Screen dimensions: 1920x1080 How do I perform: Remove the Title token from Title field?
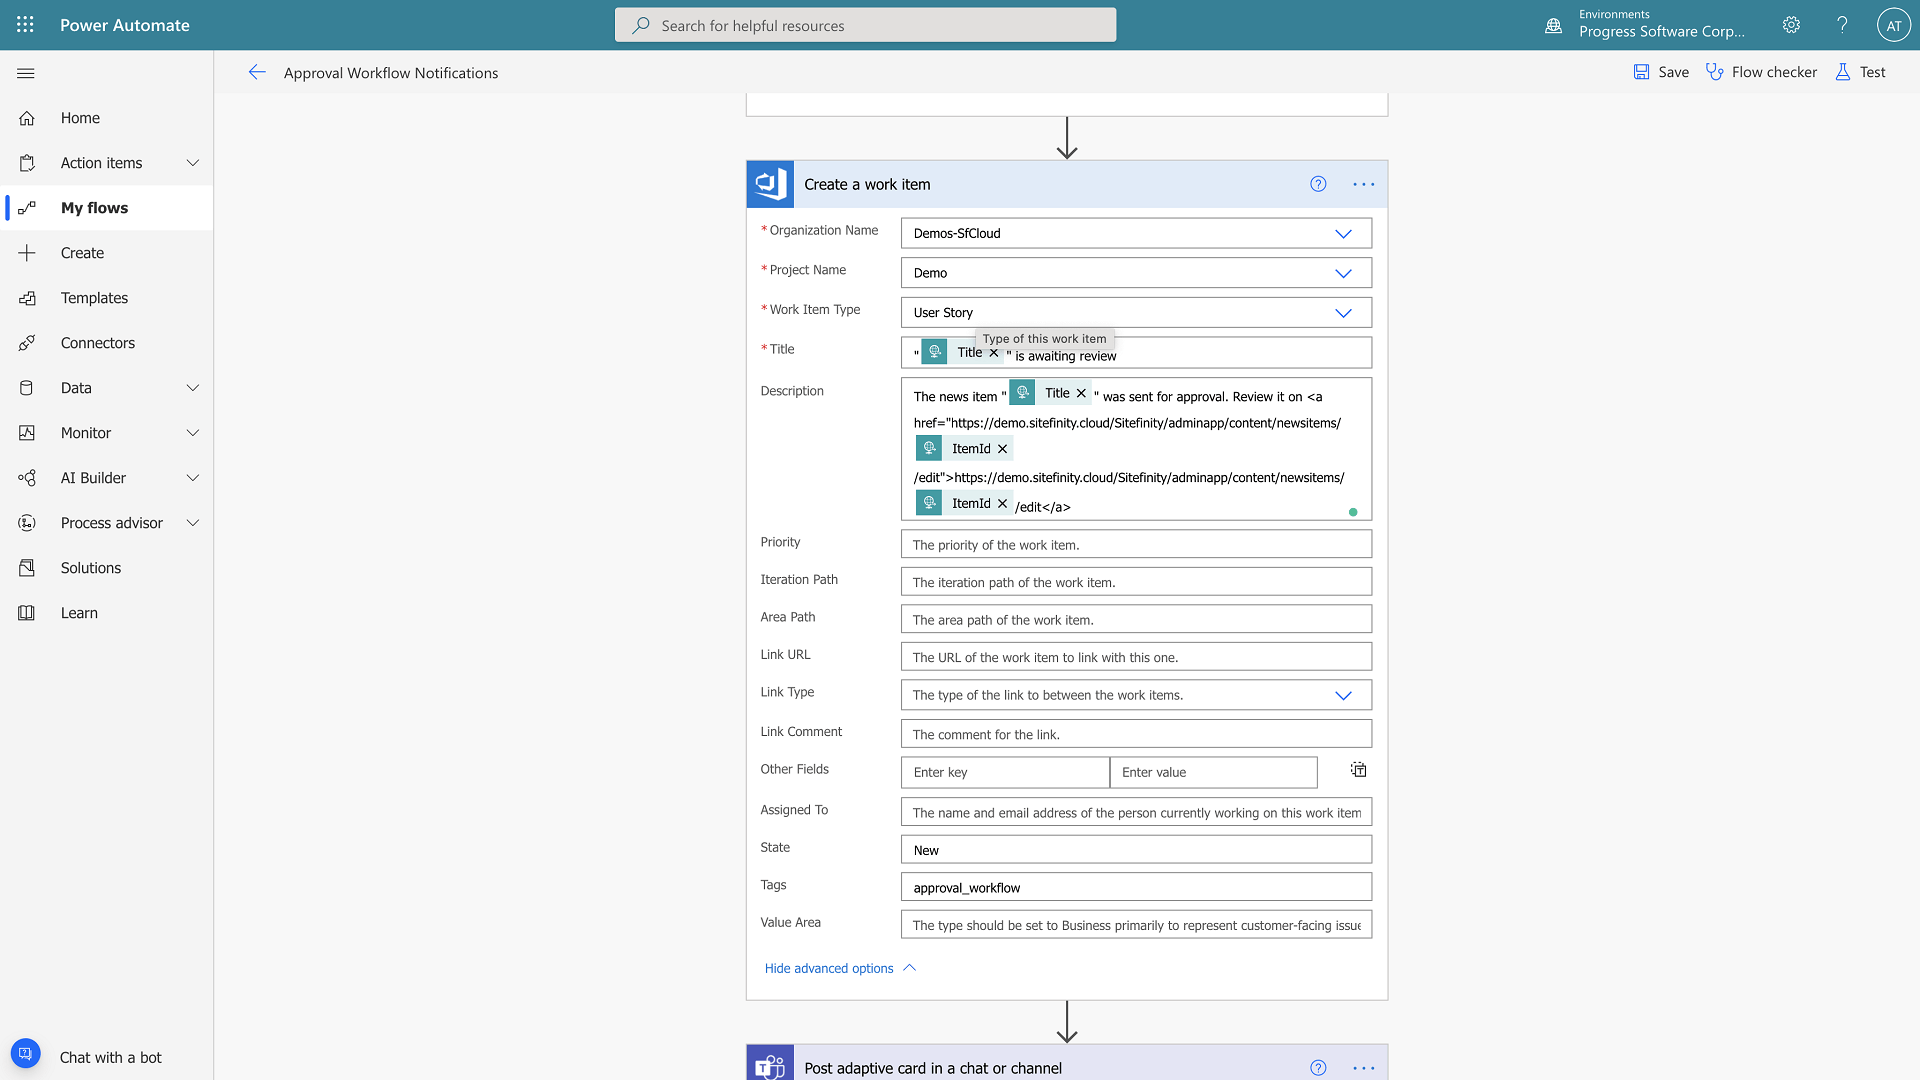994,353
